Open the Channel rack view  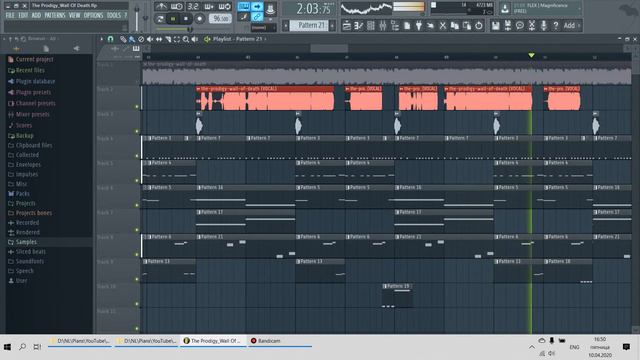371,26
